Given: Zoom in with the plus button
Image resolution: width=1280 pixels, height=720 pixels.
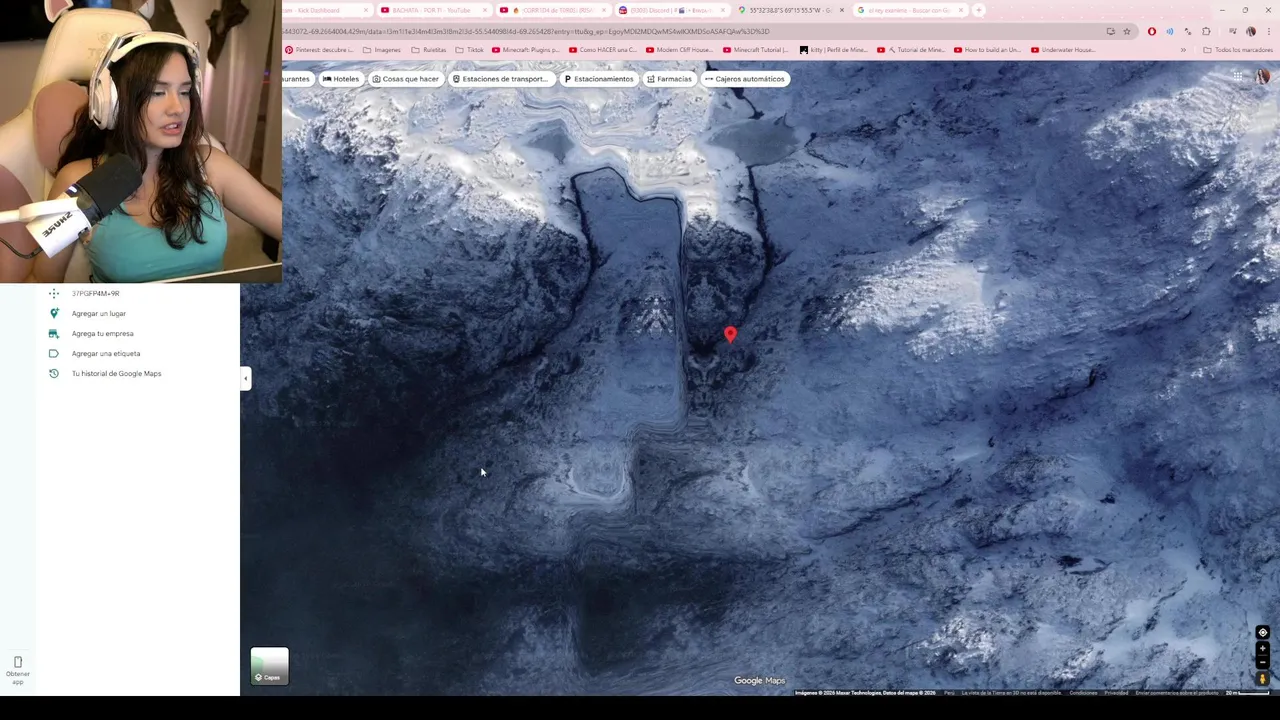Looking at the screenshot, I should [1262, 649].
